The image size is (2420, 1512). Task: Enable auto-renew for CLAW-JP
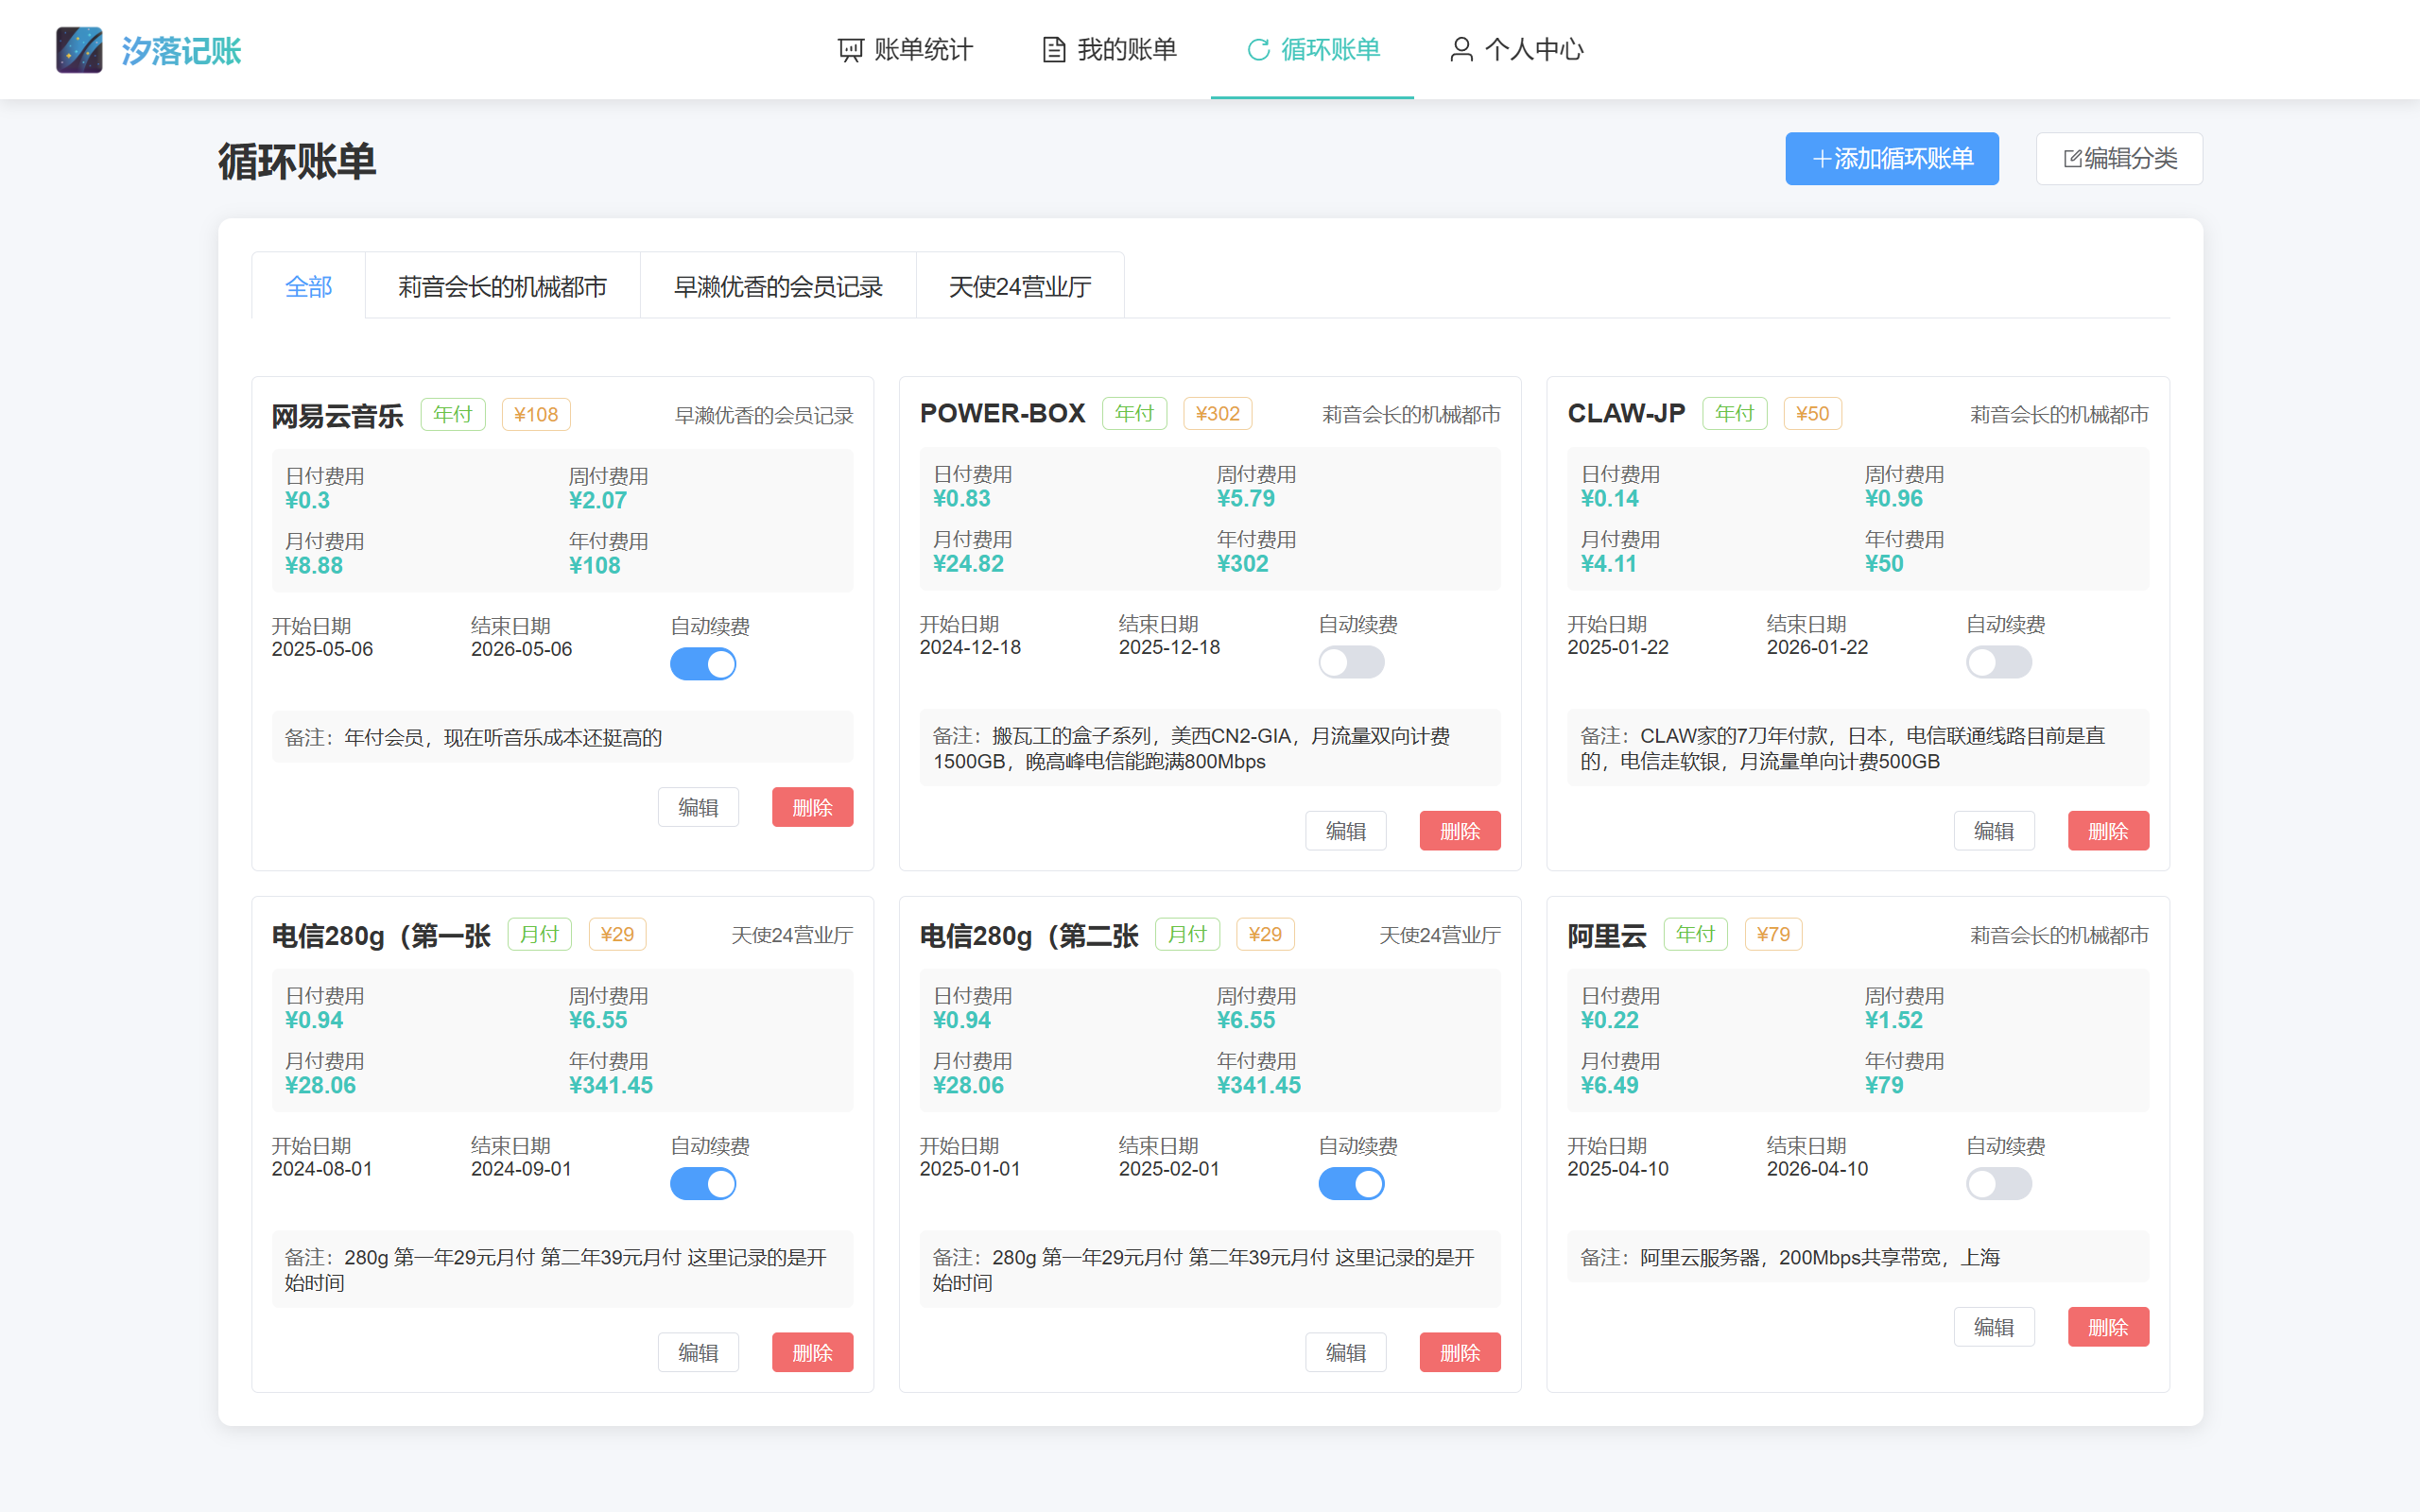(1999, 662)
